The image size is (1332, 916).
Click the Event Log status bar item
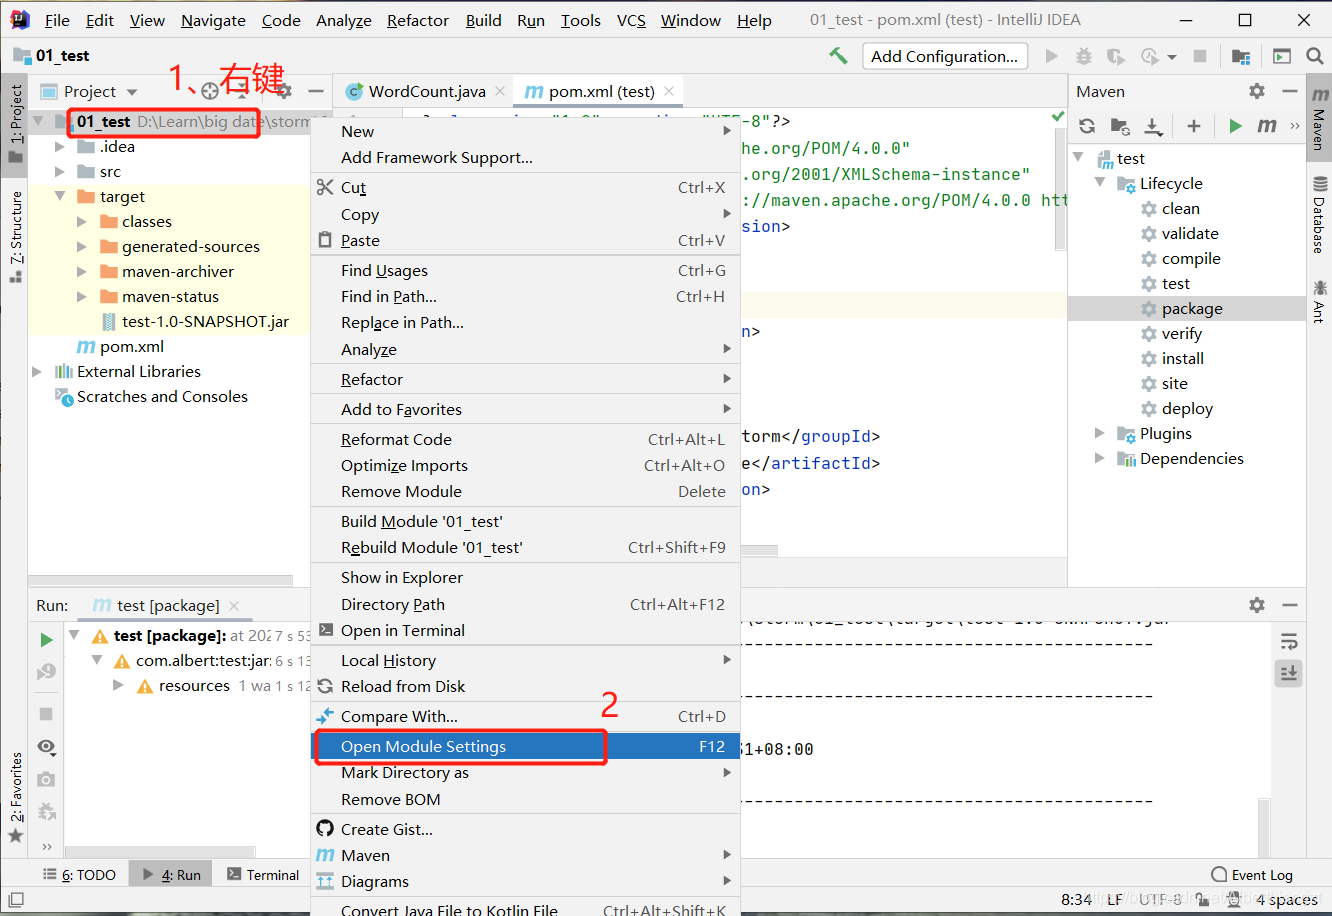pos(1252,874)
